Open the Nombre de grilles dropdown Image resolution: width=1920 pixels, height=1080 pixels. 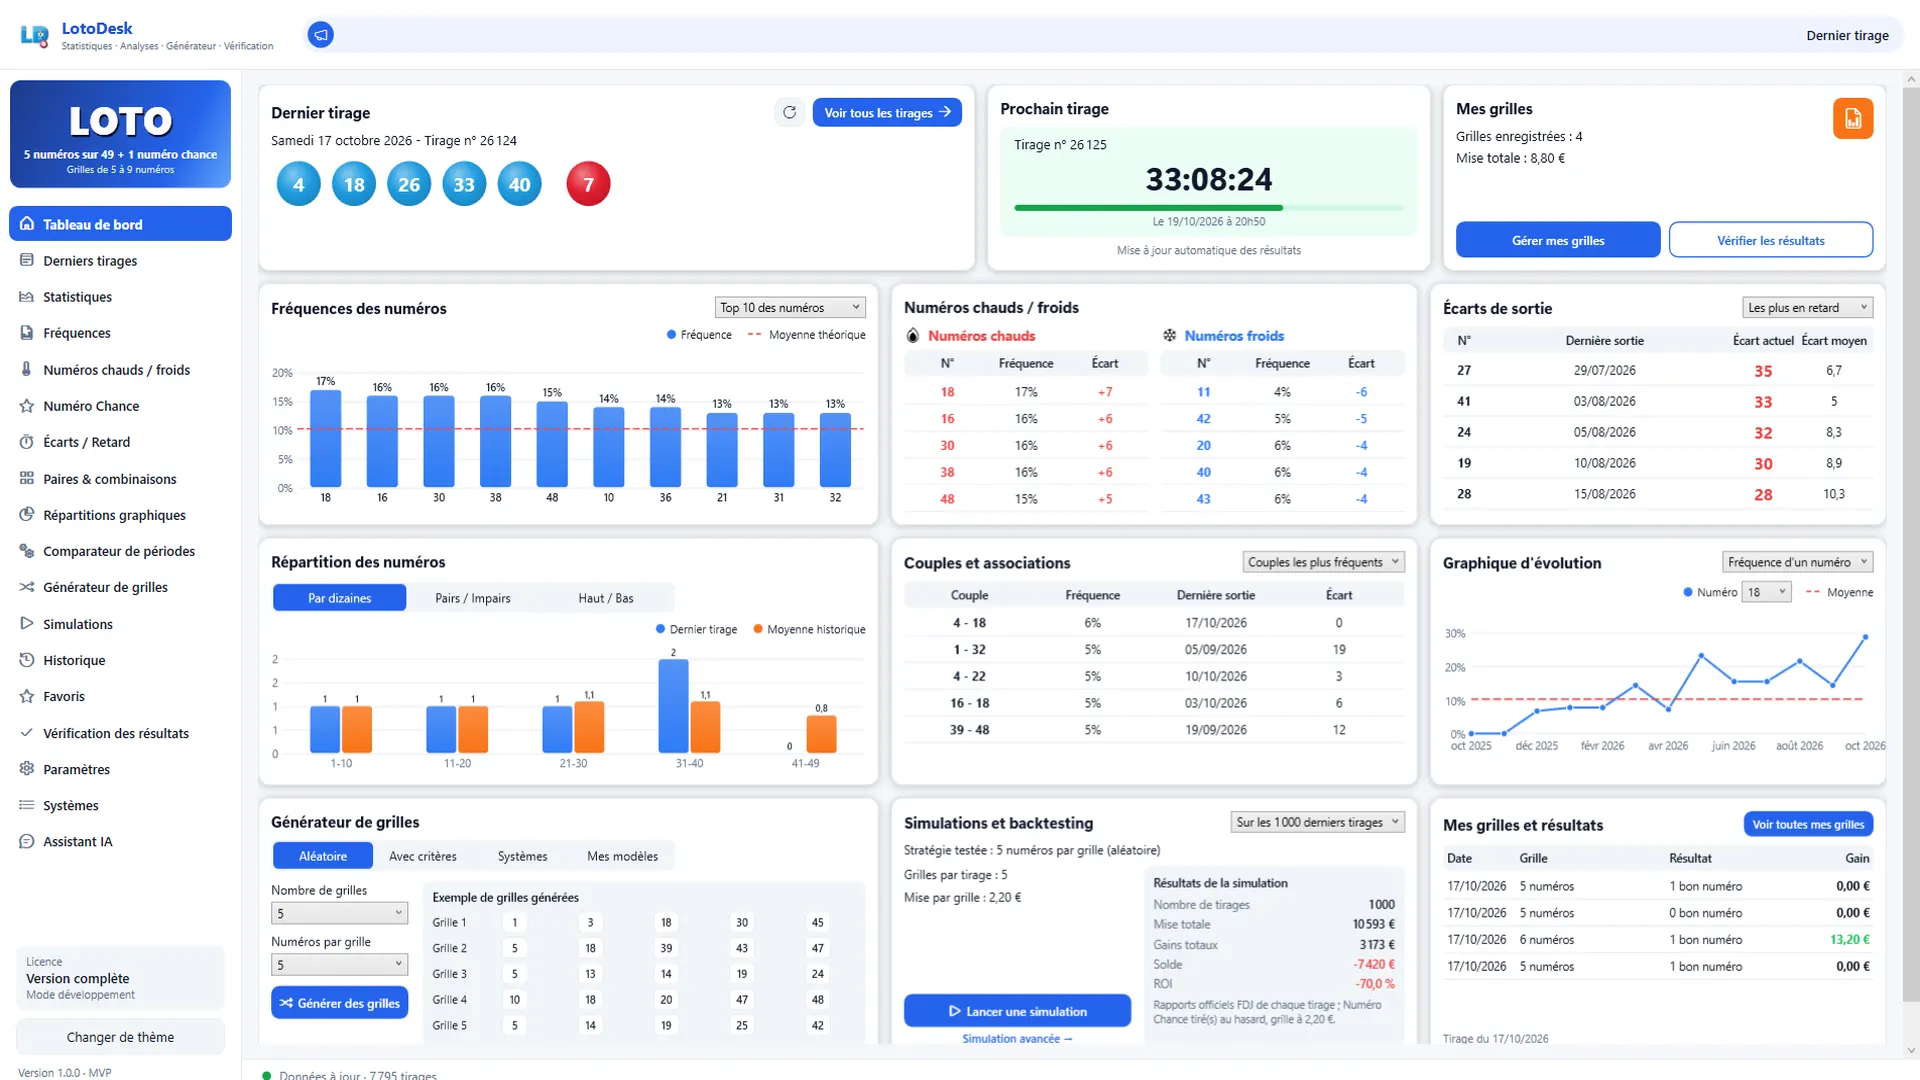coord(339,914)
